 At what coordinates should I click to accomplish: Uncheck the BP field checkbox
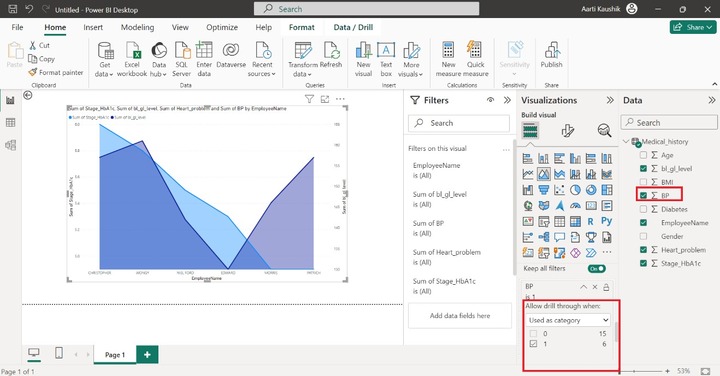643,196
